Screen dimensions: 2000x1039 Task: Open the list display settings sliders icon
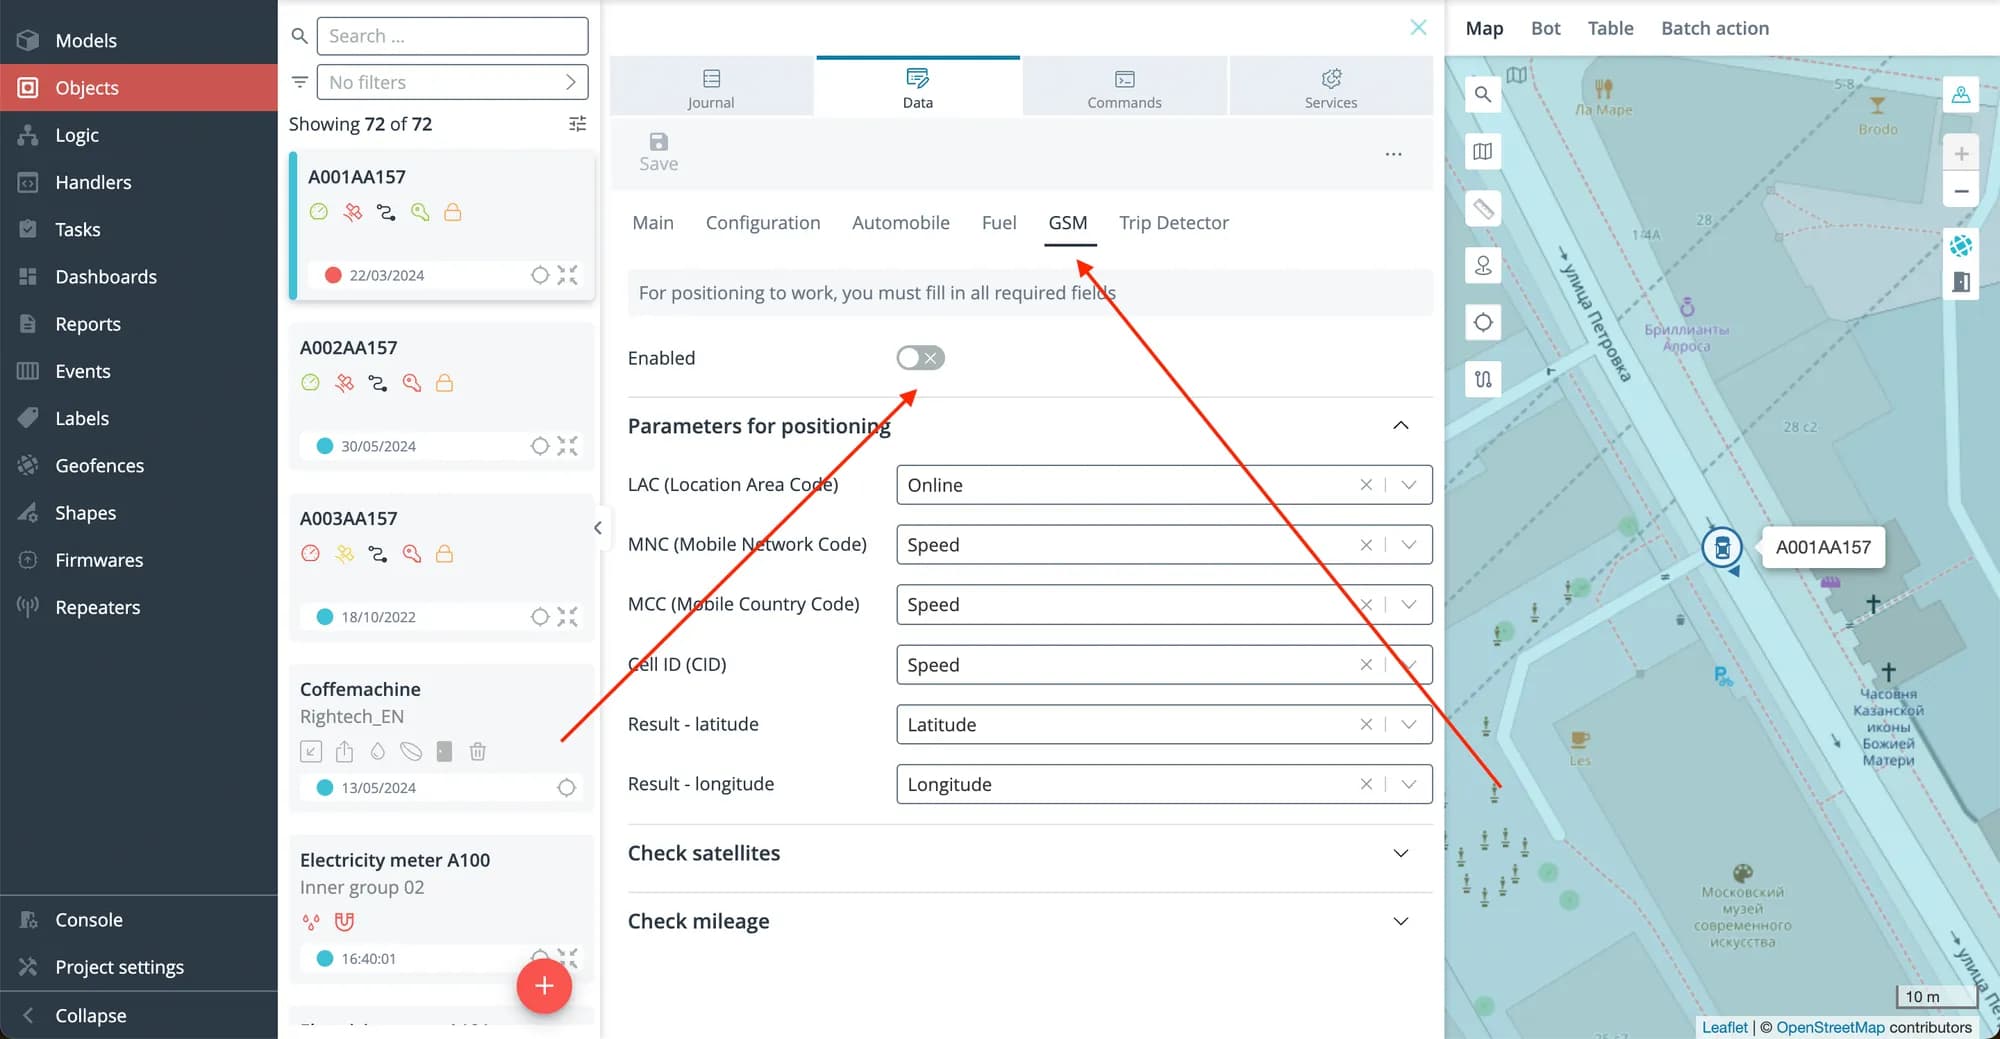point(577,124)
